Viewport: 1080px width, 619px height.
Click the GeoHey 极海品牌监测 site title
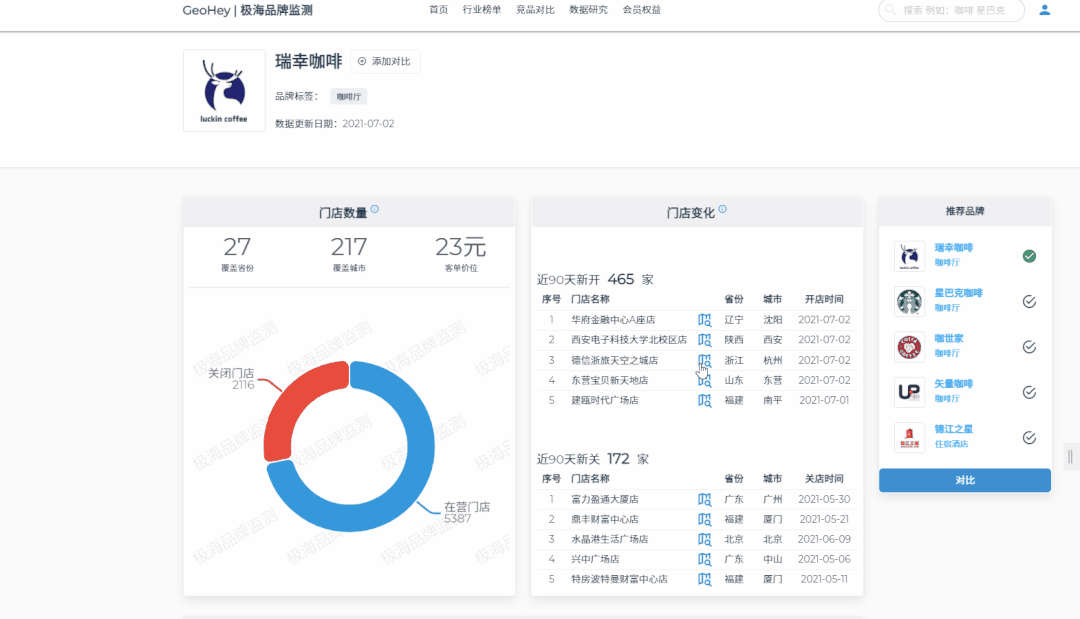[x=247, y=10]
